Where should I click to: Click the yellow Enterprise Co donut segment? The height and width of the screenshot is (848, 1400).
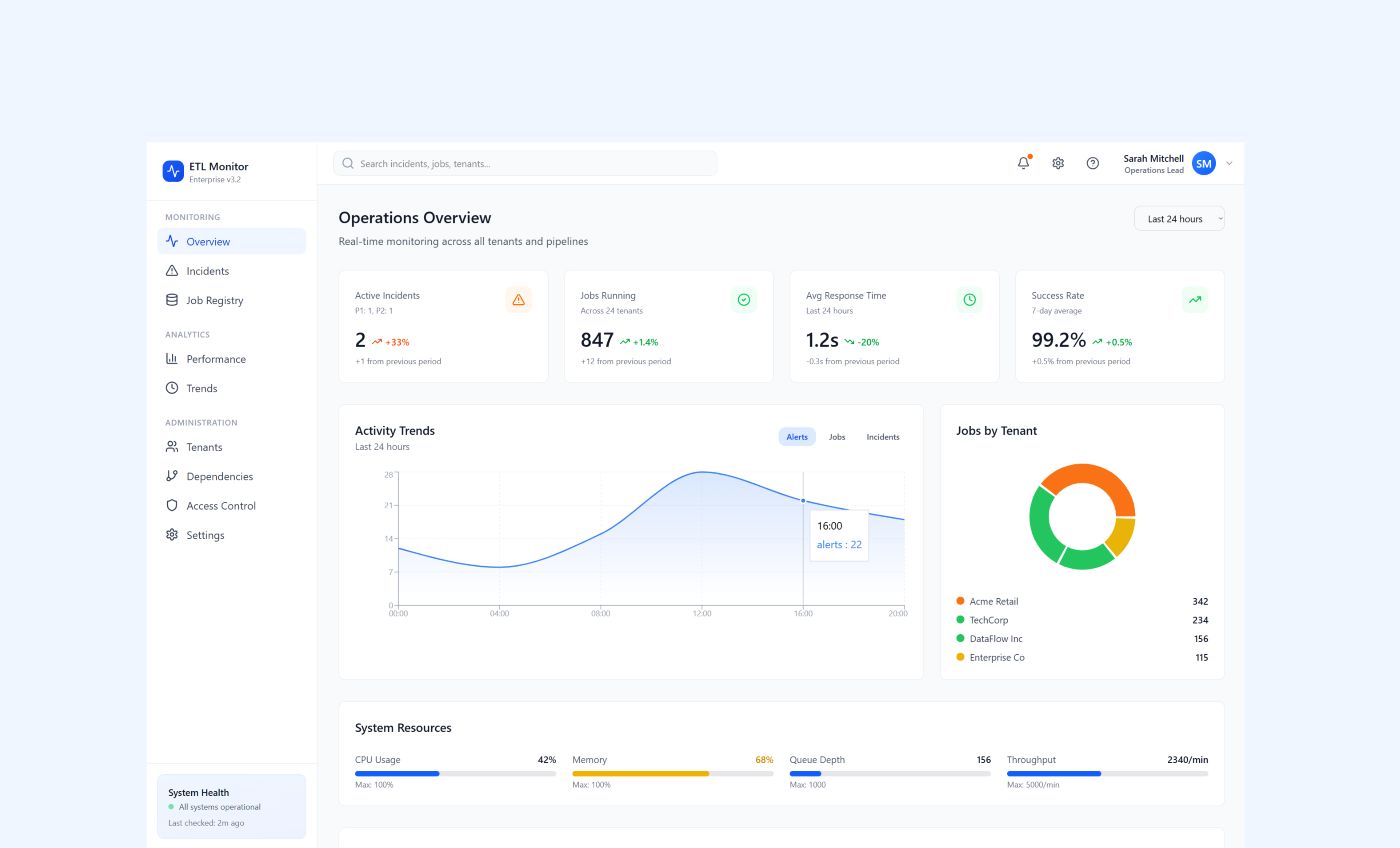point(1122,537)
